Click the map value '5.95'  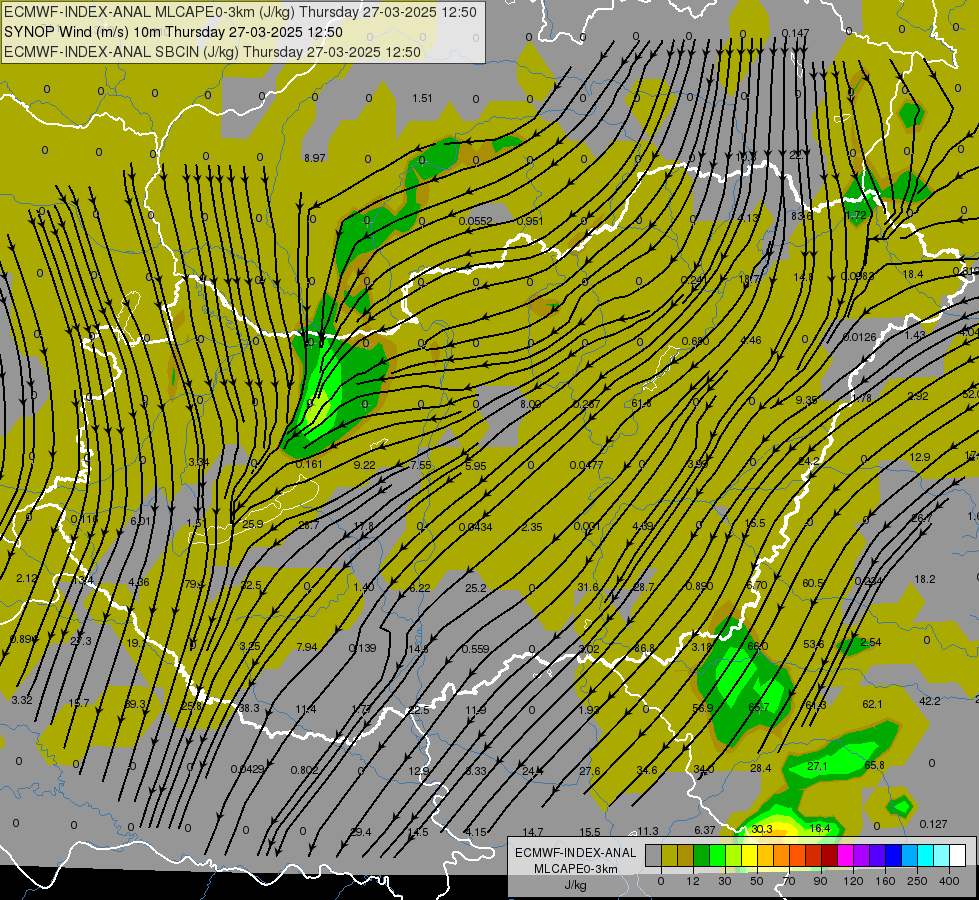476,466
